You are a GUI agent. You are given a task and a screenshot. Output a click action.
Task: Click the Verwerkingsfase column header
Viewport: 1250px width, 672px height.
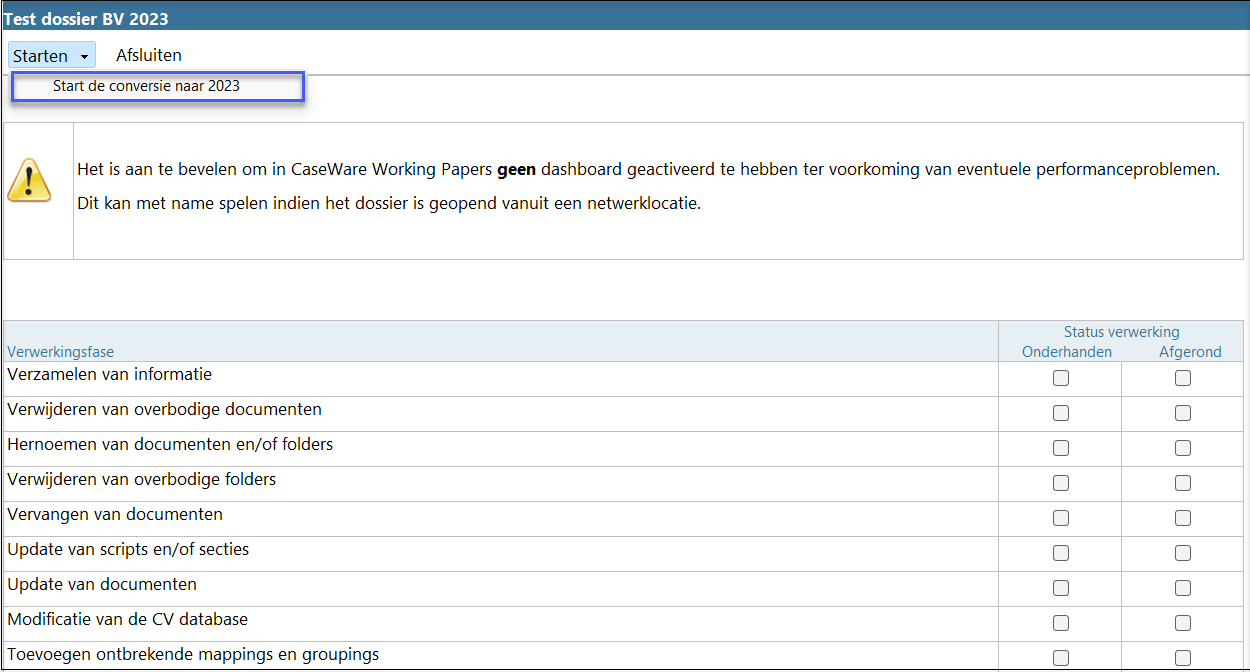[60, 352]
